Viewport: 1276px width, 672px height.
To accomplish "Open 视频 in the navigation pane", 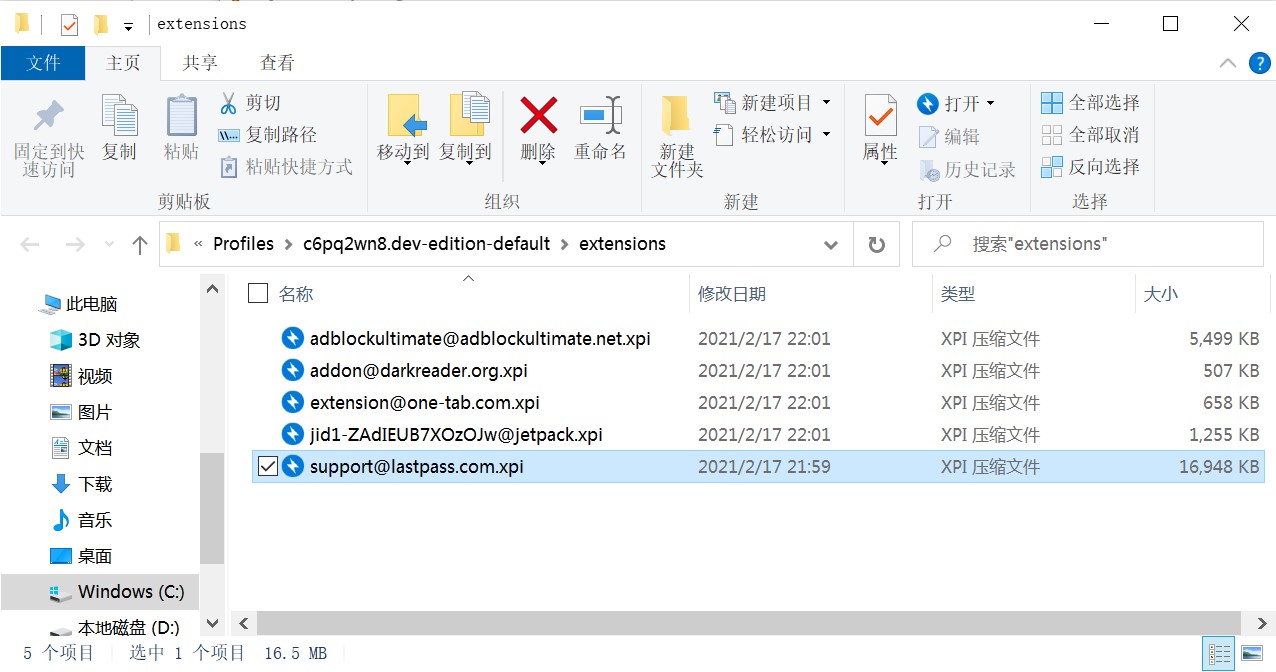I will click(80, 376).
